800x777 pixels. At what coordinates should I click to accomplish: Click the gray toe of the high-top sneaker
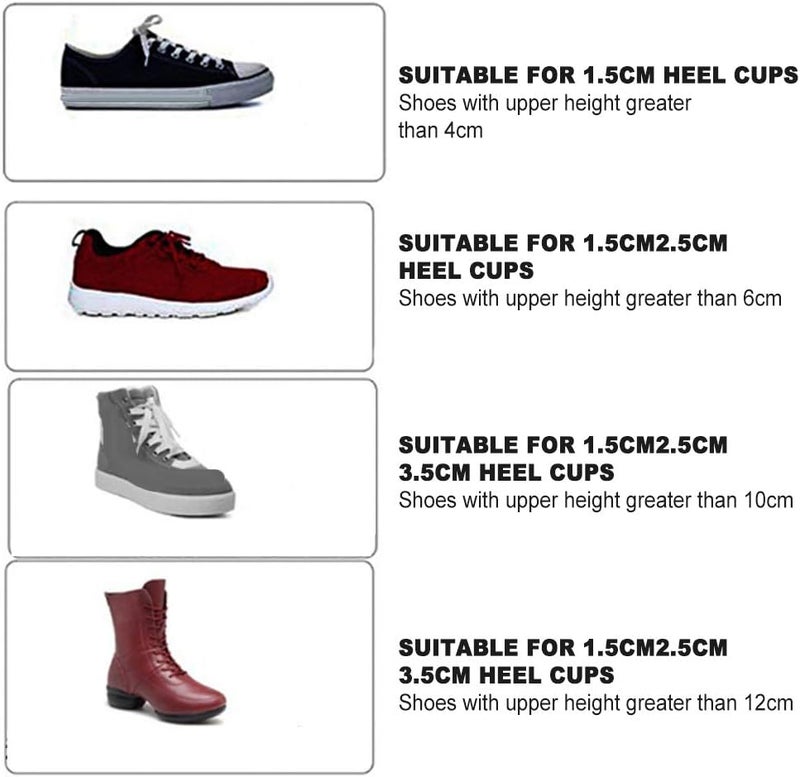[x=209, y=482]
